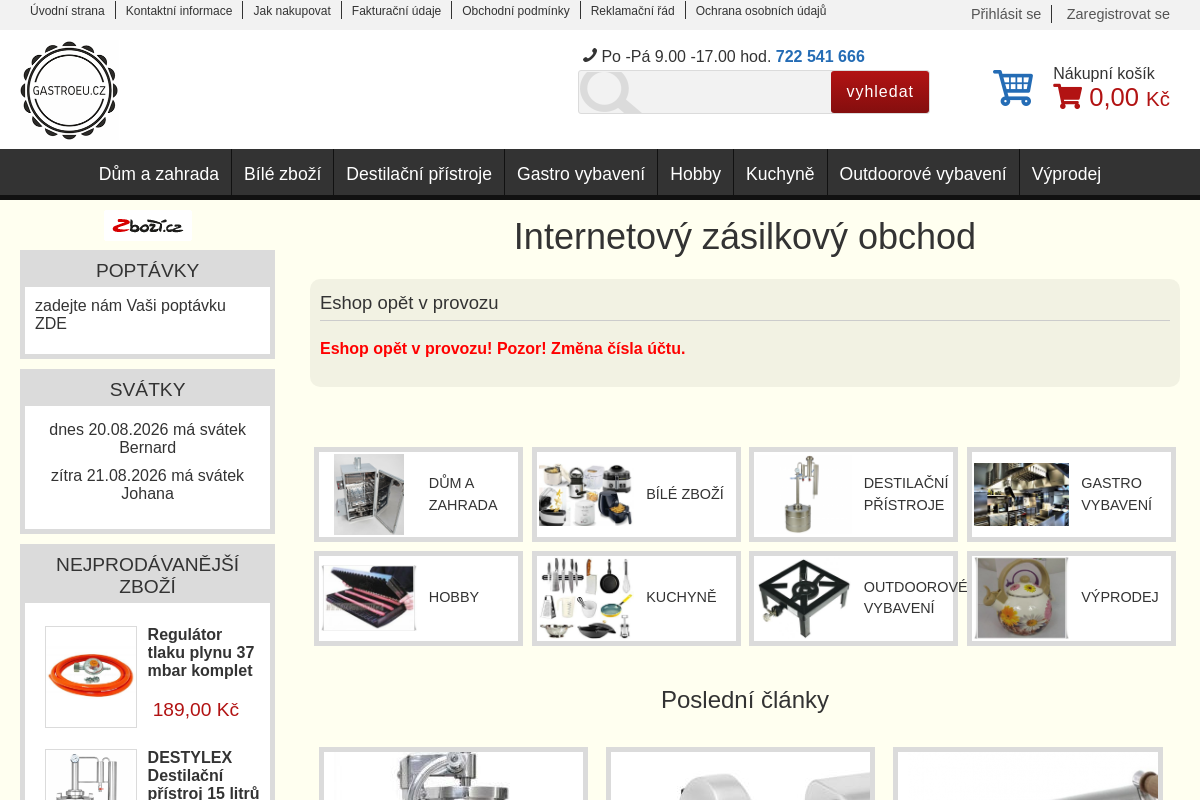
Task: Click the red account change notice text
Action: pyautogui.click(x=502, y=348)
